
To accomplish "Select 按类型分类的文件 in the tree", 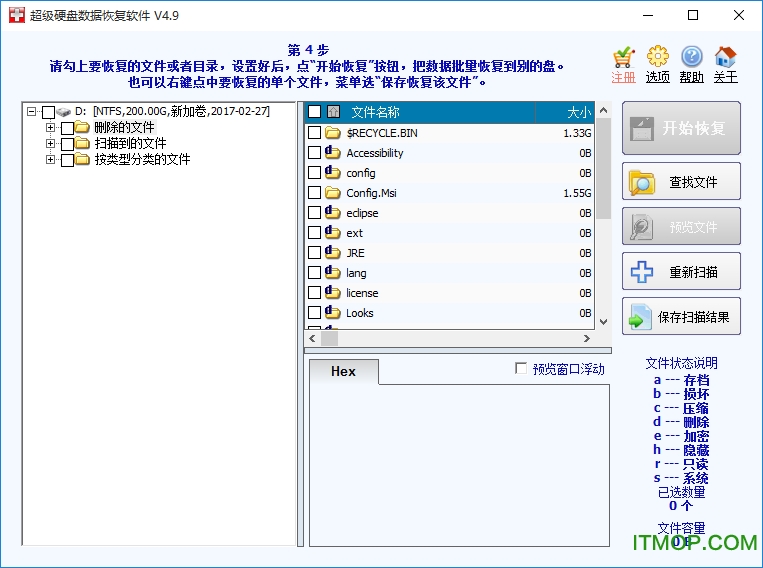I will (142, 160).
